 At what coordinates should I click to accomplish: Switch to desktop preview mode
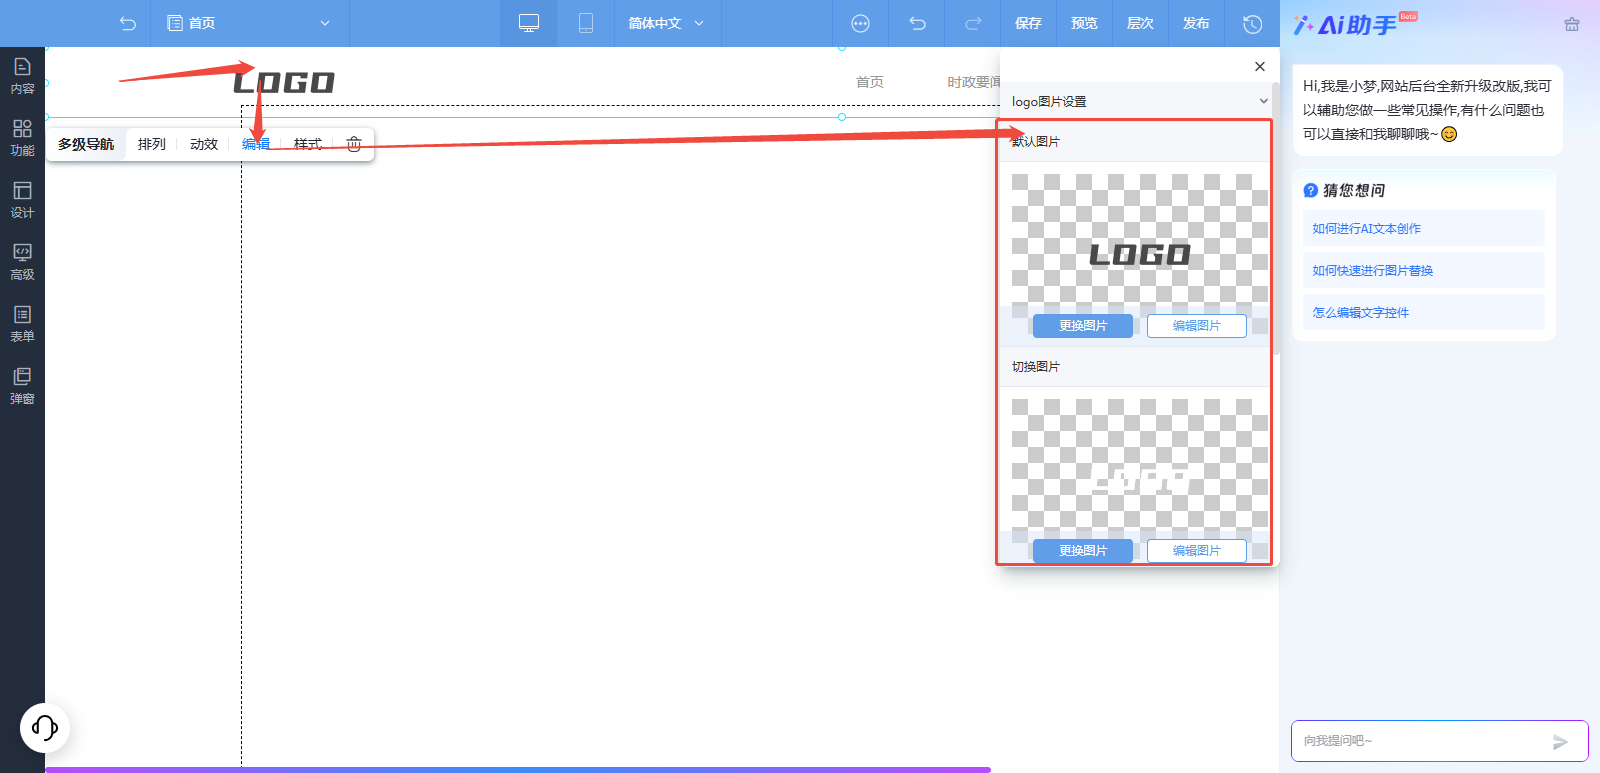(529, 23)
